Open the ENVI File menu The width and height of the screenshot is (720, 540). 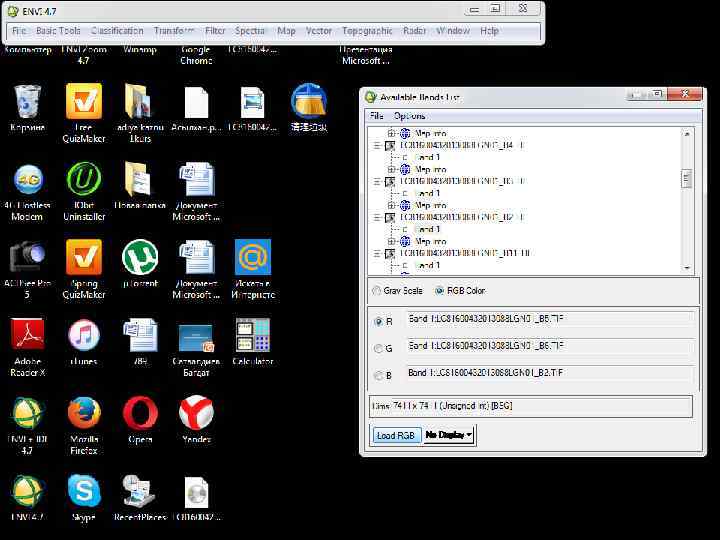[x=19, y=31]
